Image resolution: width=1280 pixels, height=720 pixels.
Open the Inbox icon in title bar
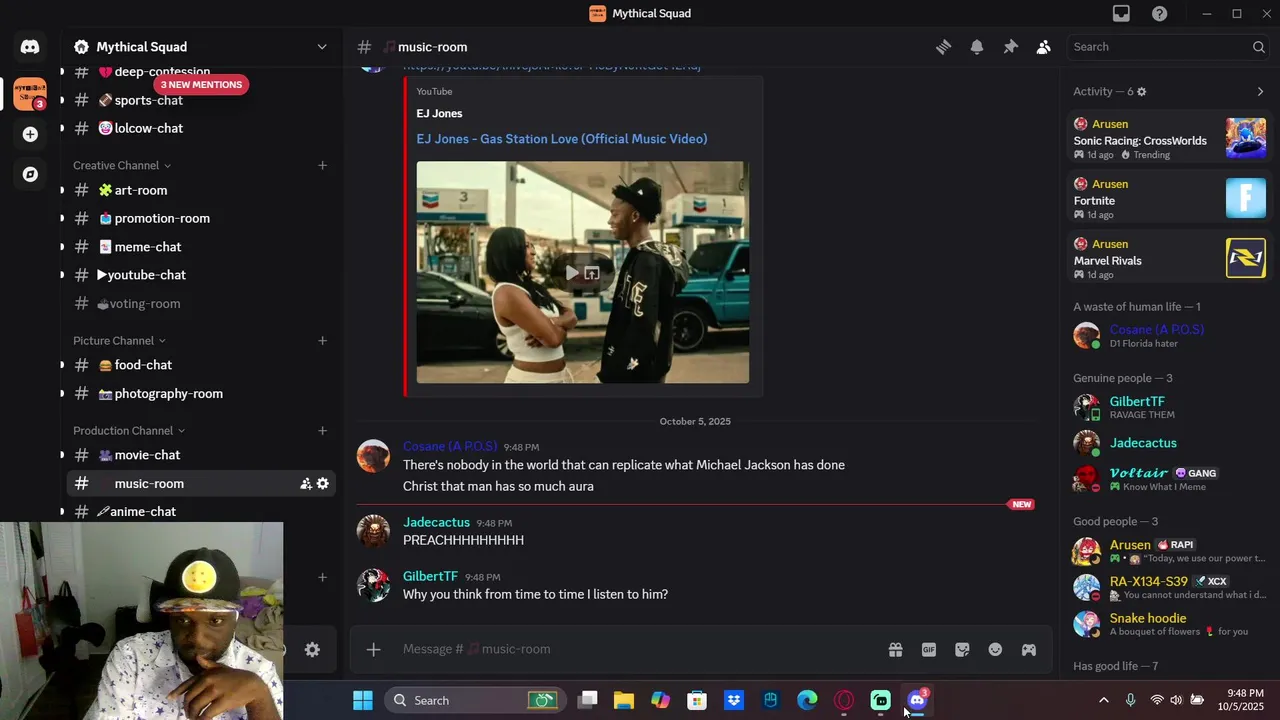[x=1121, y=13]
